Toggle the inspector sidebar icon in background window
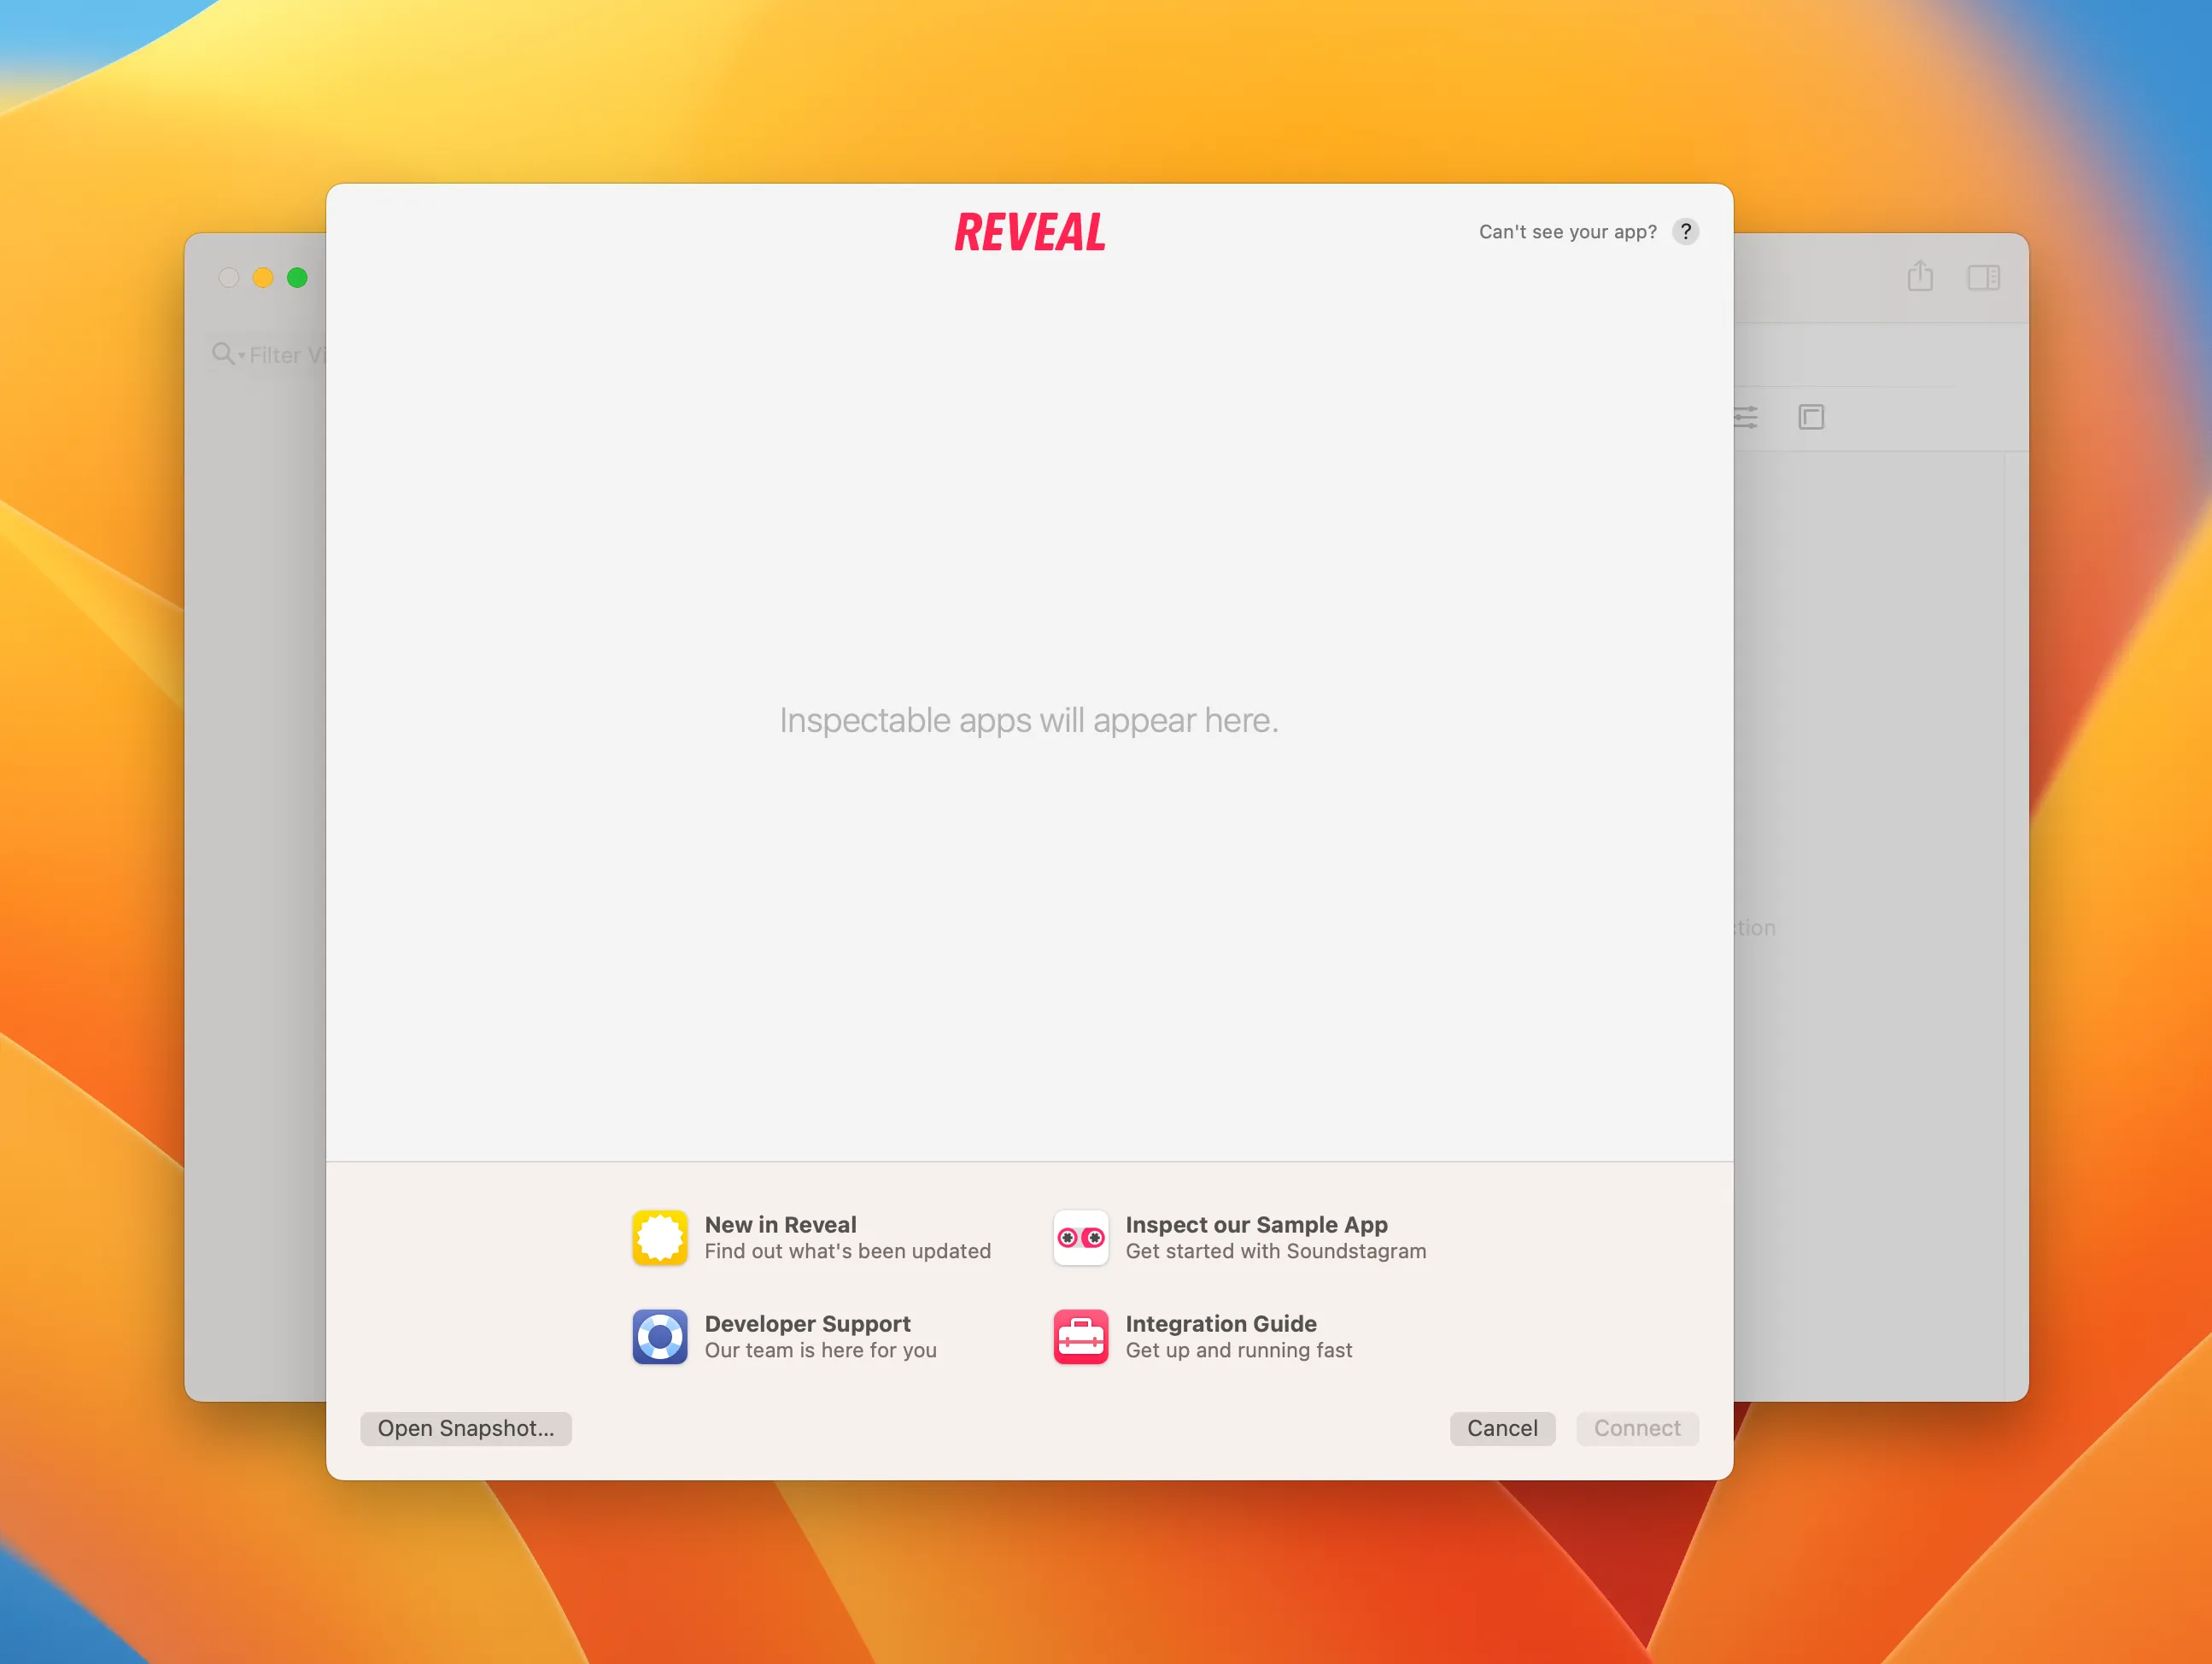 click(x=1983, y=277)
